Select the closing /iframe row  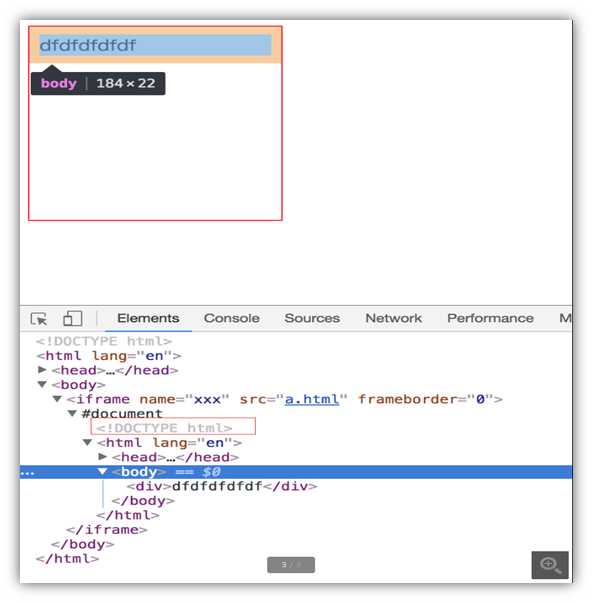coord(107,530)
